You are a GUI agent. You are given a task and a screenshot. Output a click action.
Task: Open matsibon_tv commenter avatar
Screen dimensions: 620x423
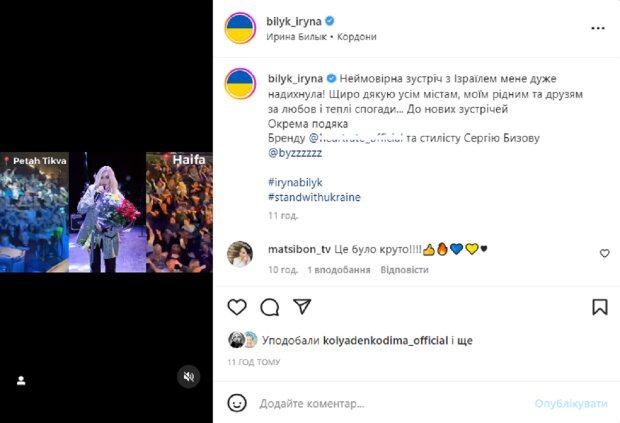click(239, 254)
